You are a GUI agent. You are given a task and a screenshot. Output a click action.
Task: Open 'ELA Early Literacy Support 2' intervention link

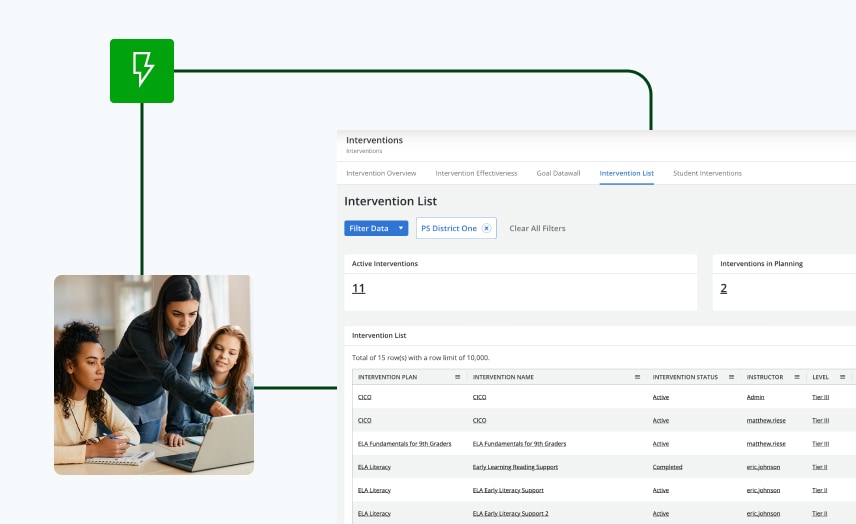pyautogui.click(x=510, y=514)
